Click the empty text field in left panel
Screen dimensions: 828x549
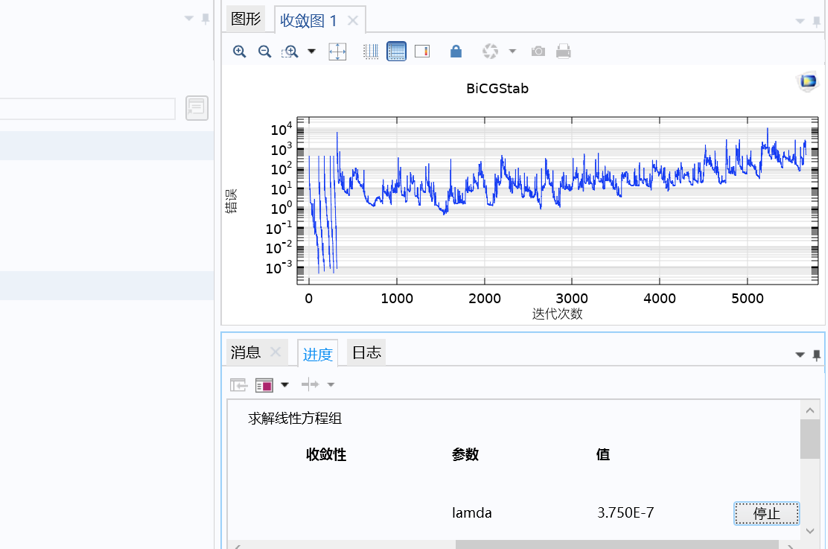pyautogui.click(x=88, y=108)
